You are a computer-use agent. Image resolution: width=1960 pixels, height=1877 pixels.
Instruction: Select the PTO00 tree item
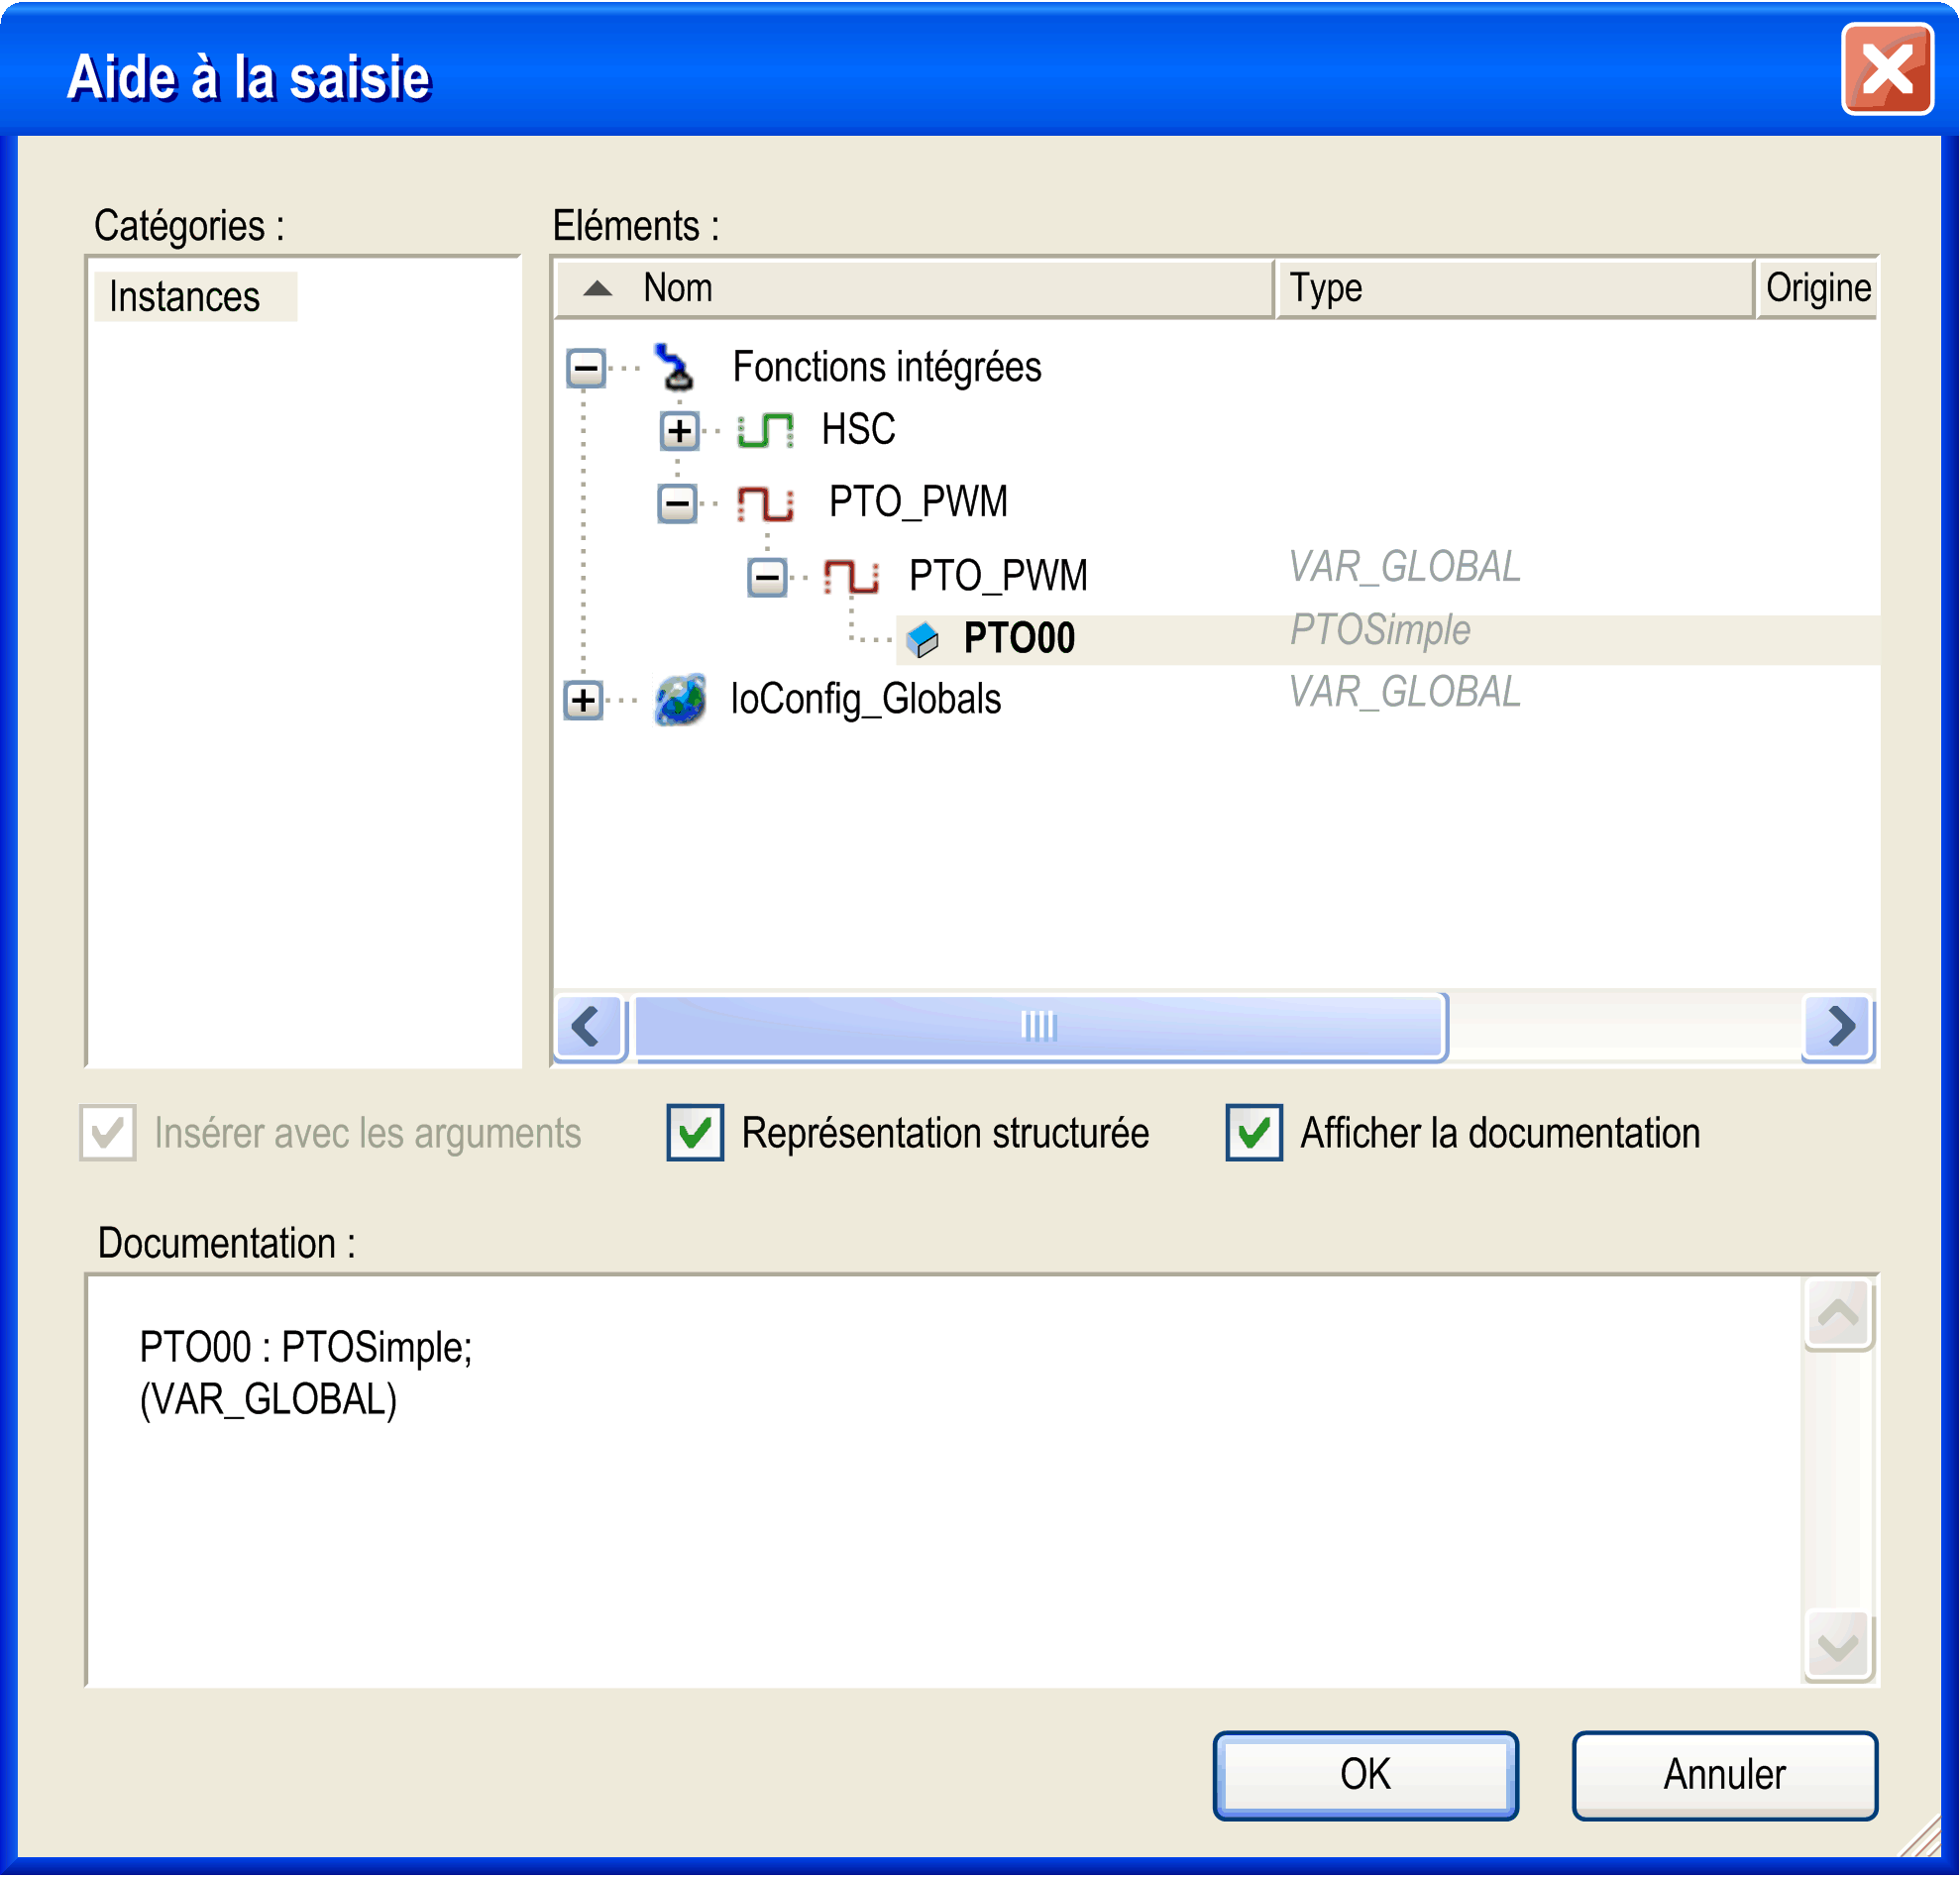tap(1018, 639)
